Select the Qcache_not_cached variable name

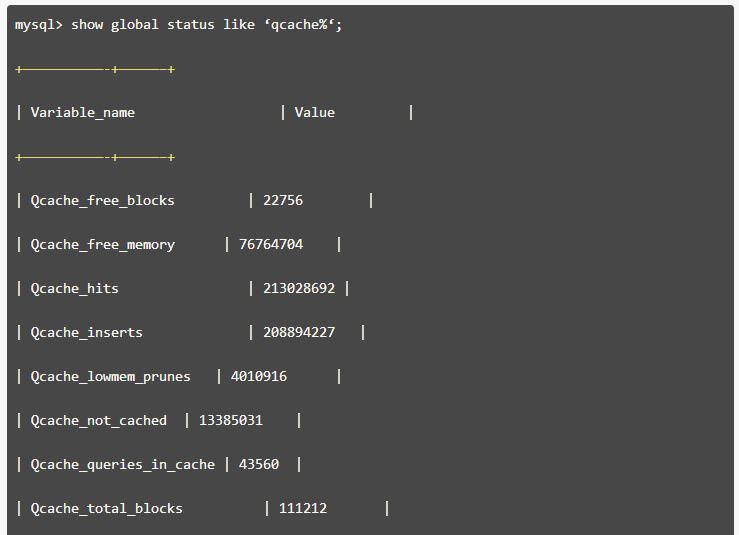click(98, 420)
